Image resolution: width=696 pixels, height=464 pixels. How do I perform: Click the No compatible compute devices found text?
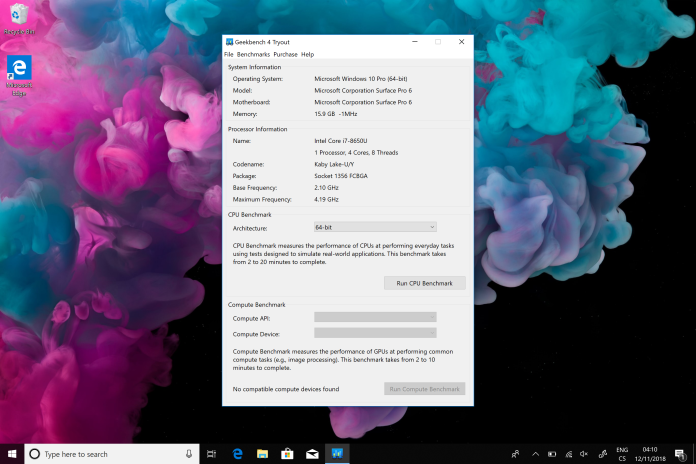tap(286, 389)
